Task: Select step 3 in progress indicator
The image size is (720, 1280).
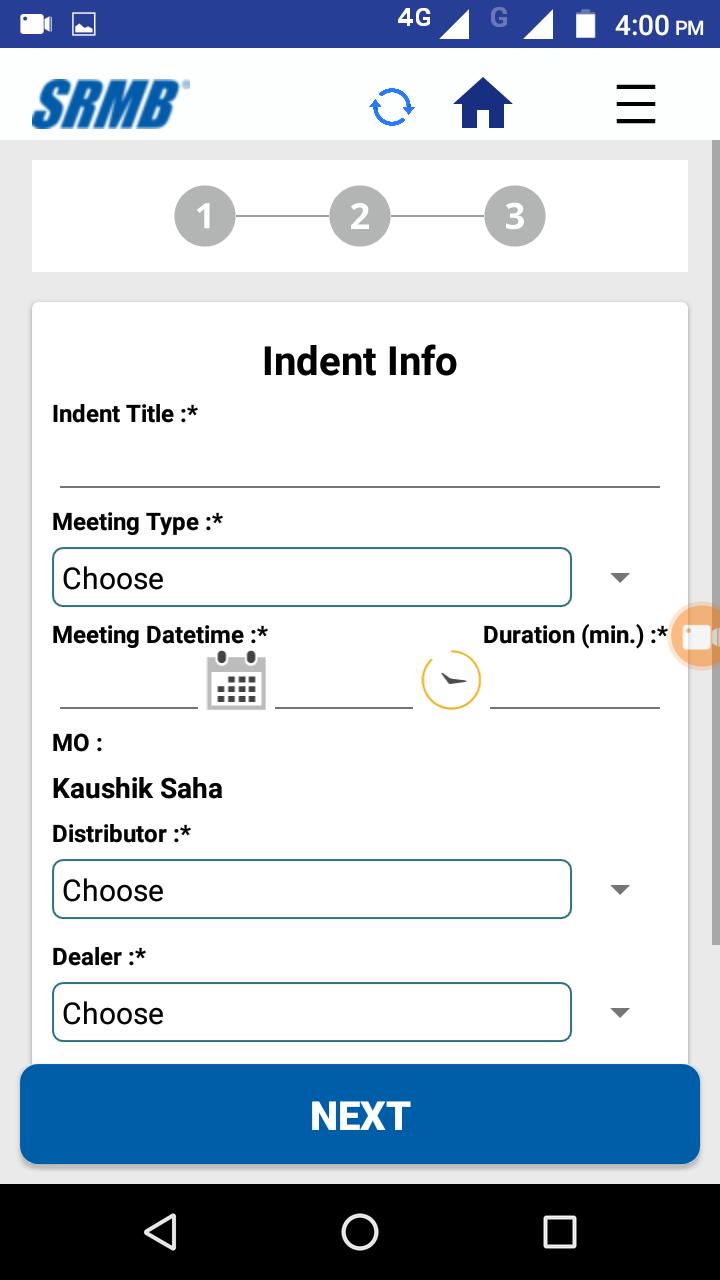Action: [515, 216]
